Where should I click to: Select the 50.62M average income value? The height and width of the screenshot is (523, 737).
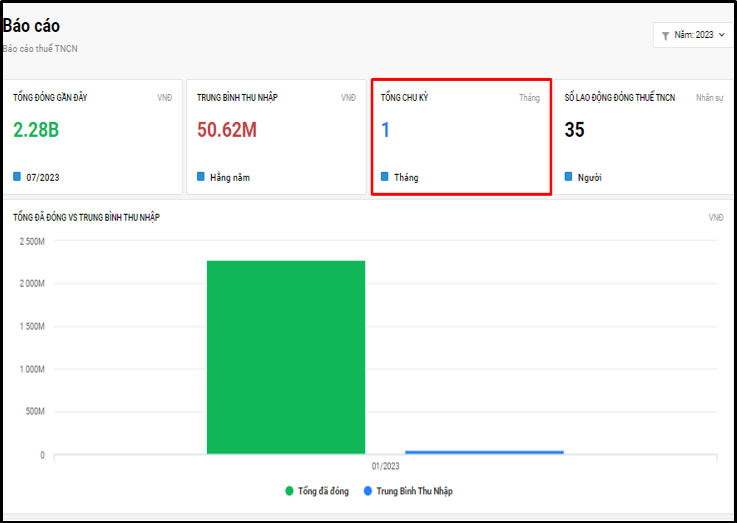tap(227, 130)
